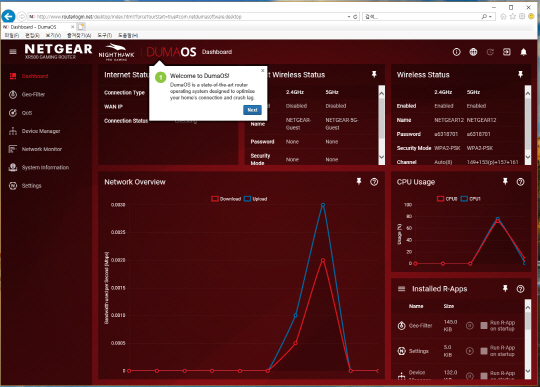The width and height of the screenshot is (540, 387).
Task: Click the logout icon in header
Action: [x=507, y=52]
